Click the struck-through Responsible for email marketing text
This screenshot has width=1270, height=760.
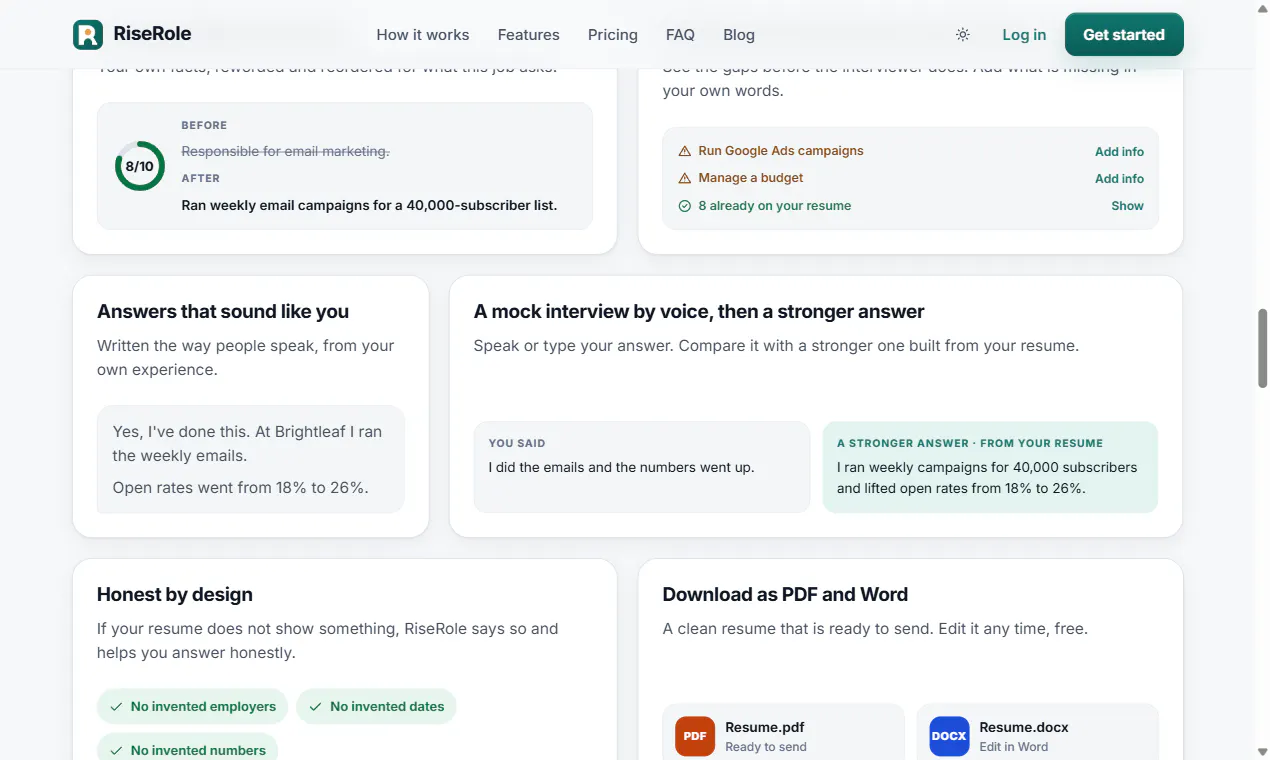coord(285,151)
